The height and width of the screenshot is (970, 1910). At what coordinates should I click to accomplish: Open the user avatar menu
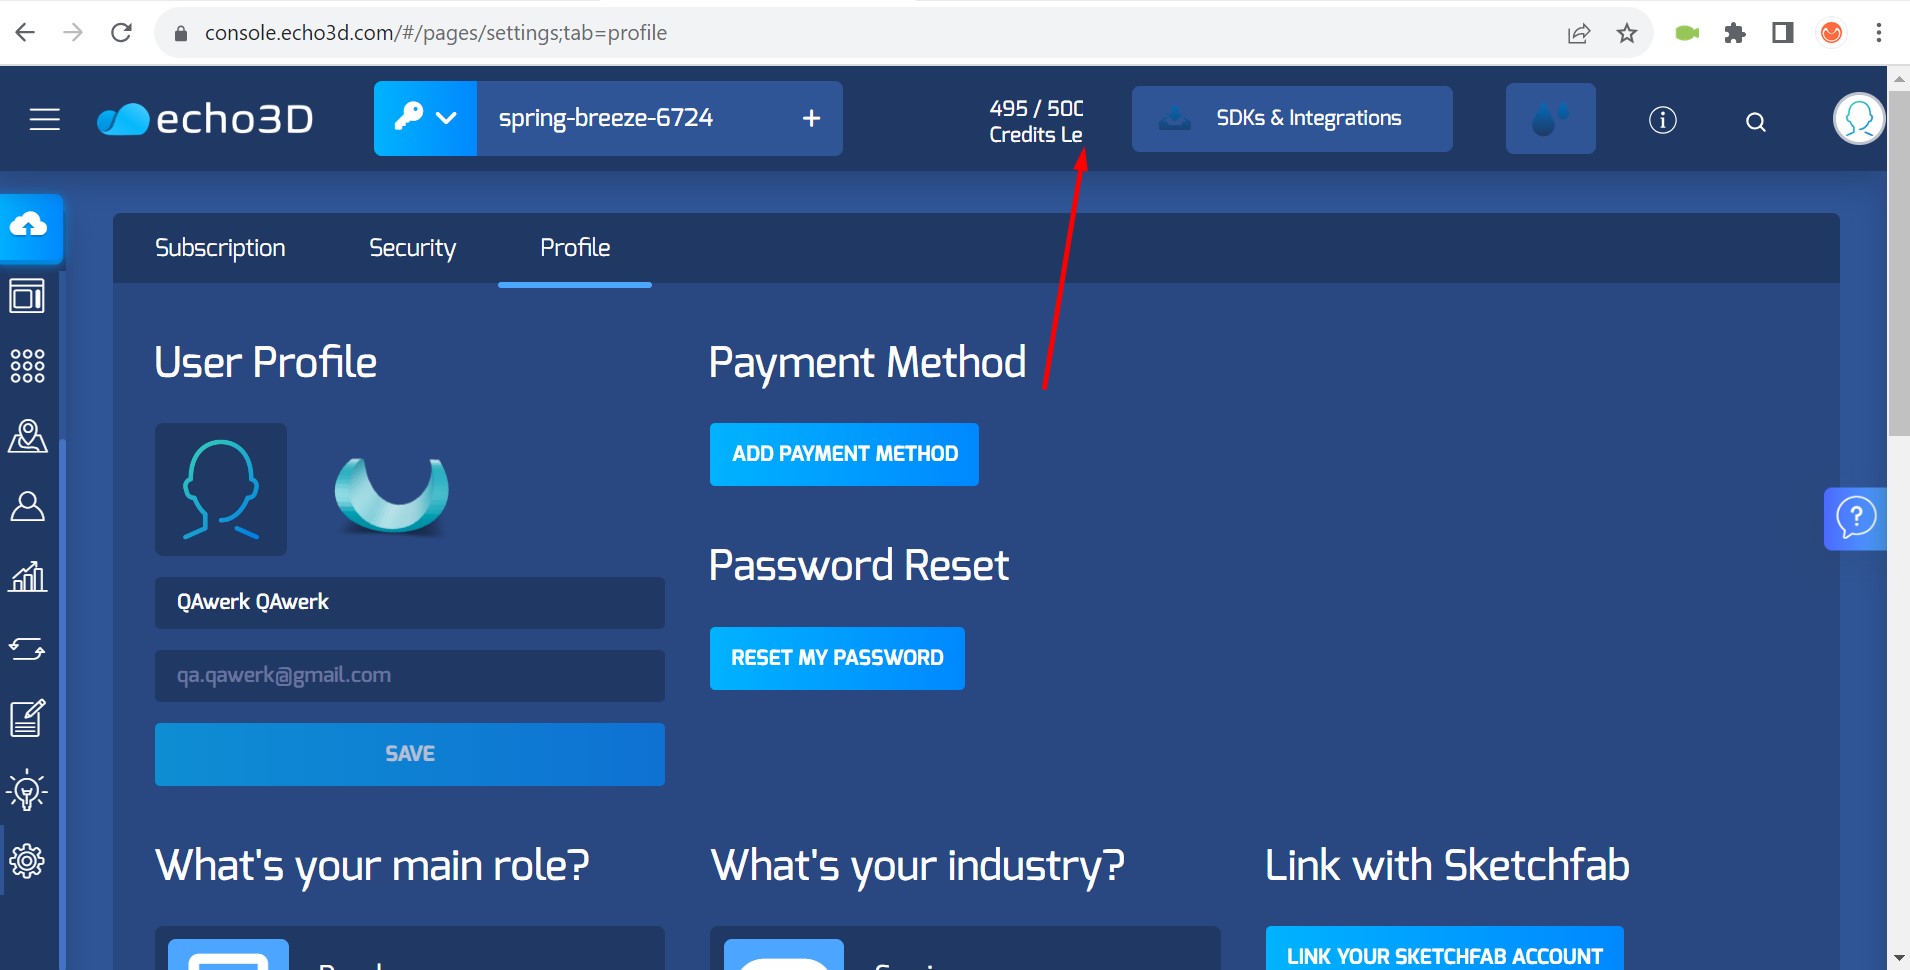(1859, 119)
